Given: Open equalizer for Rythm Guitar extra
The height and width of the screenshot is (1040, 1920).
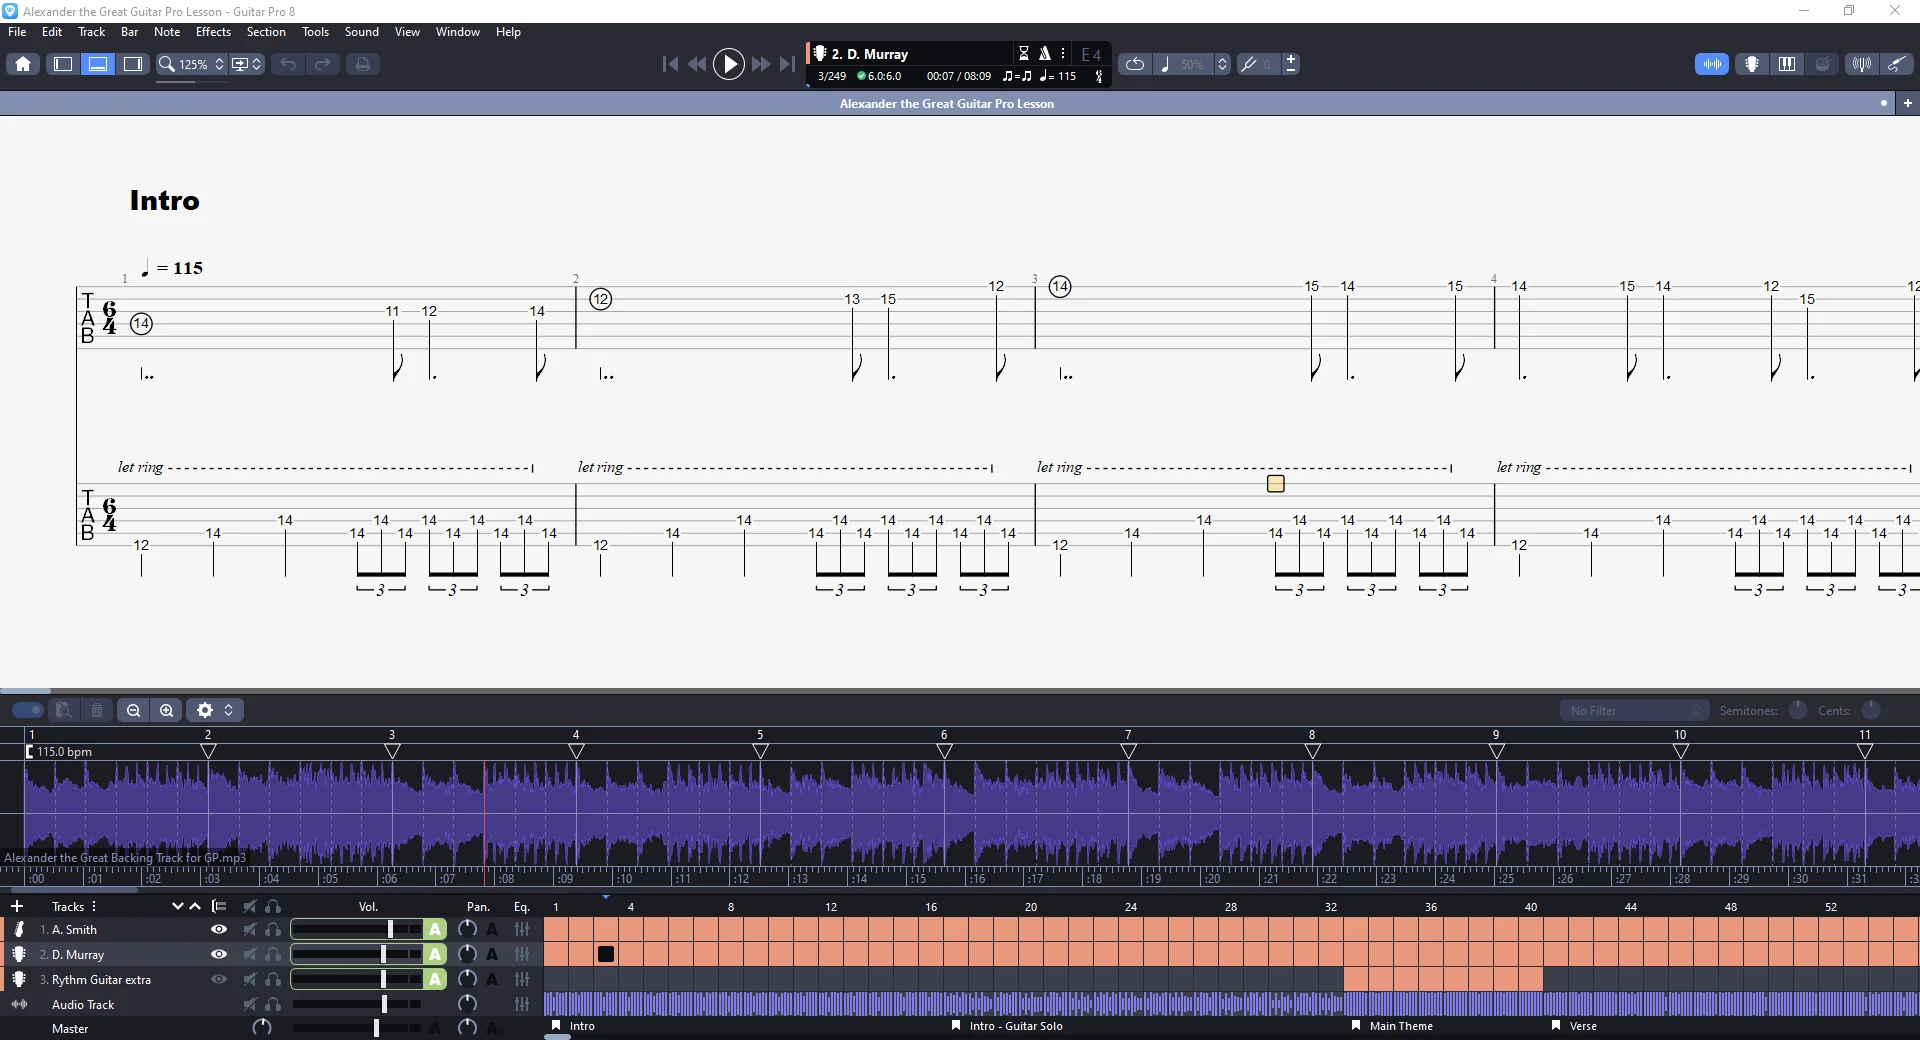Looking at the screenshot, I should coord(522,979).
